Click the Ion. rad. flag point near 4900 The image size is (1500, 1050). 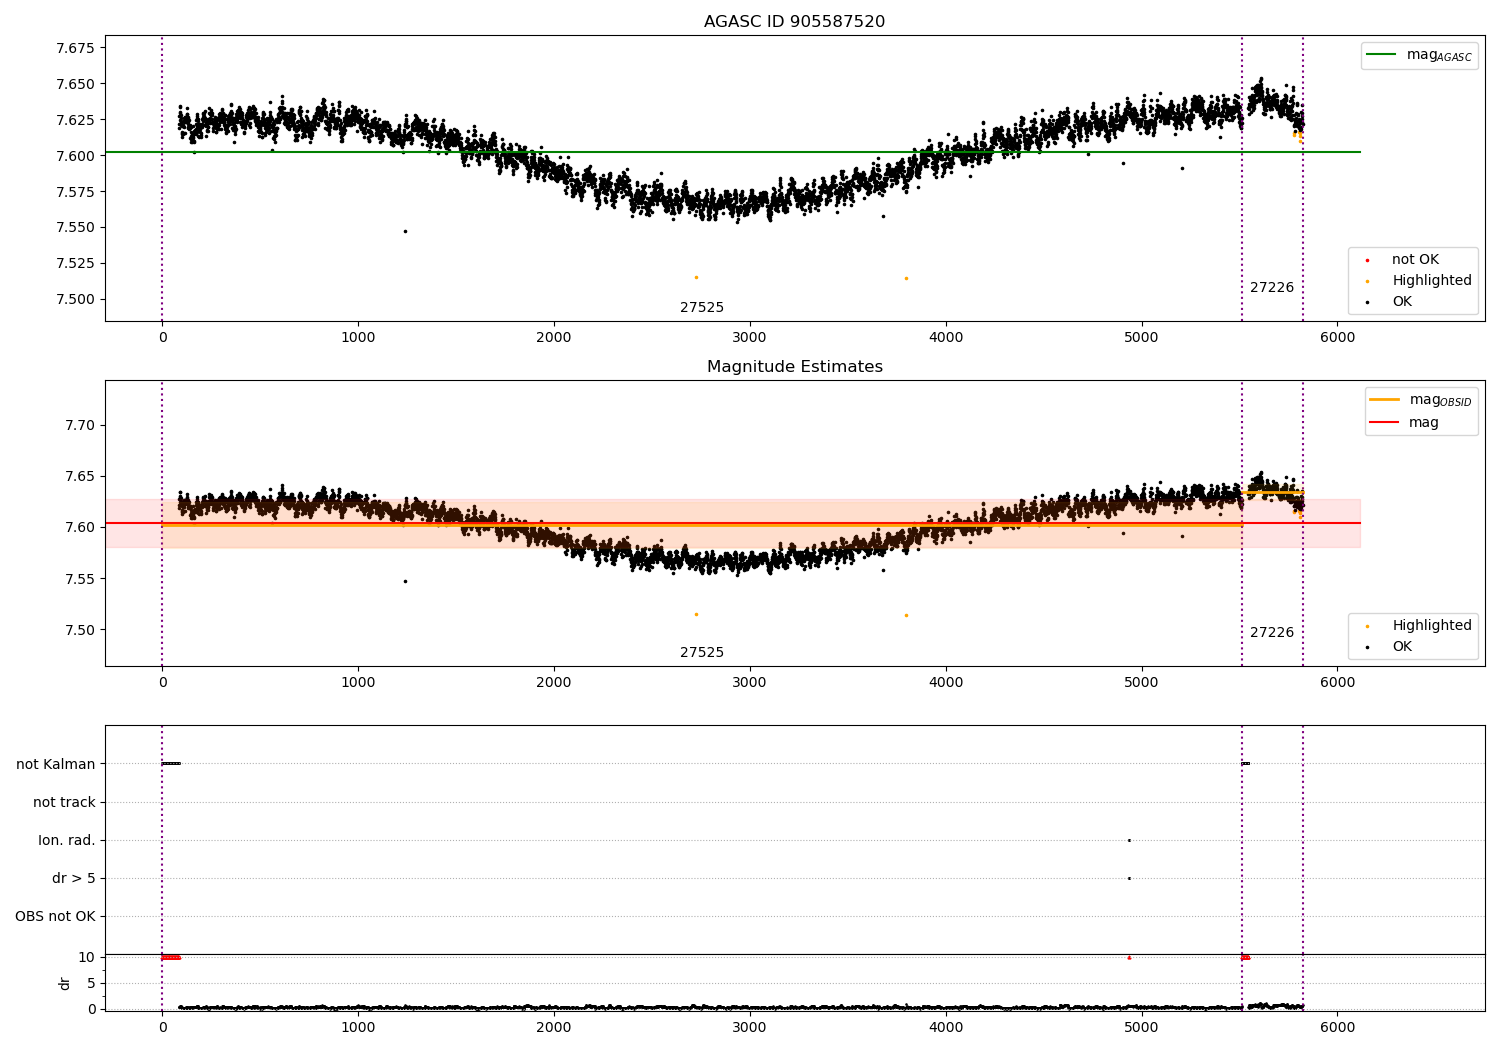[1129, 840]
